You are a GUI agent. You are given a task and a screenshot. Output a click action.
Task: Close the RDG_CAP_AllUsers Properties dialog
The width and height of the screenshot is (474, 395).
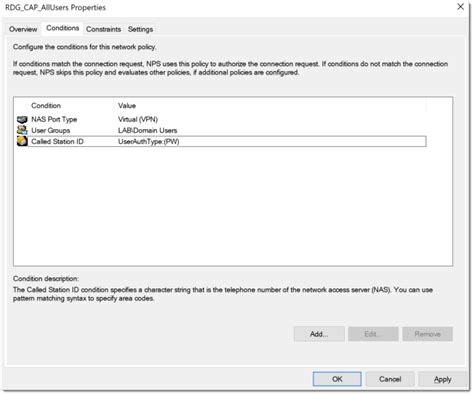click(x=460, y=7)
